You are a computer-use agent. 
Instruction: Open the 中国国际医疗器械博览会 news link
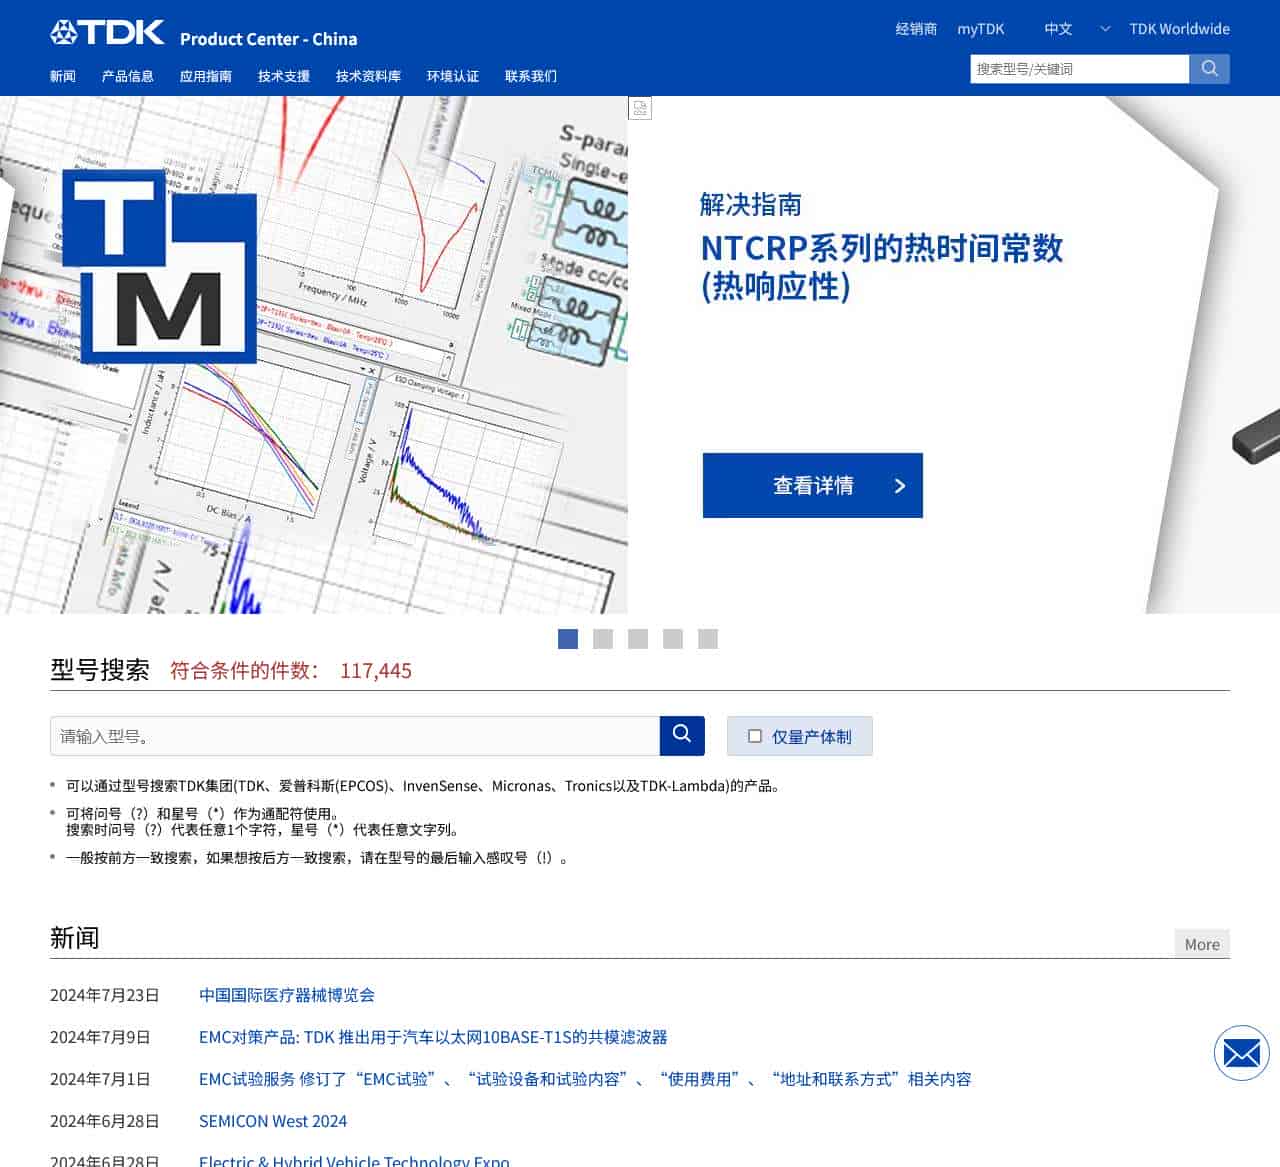[287, 995]
